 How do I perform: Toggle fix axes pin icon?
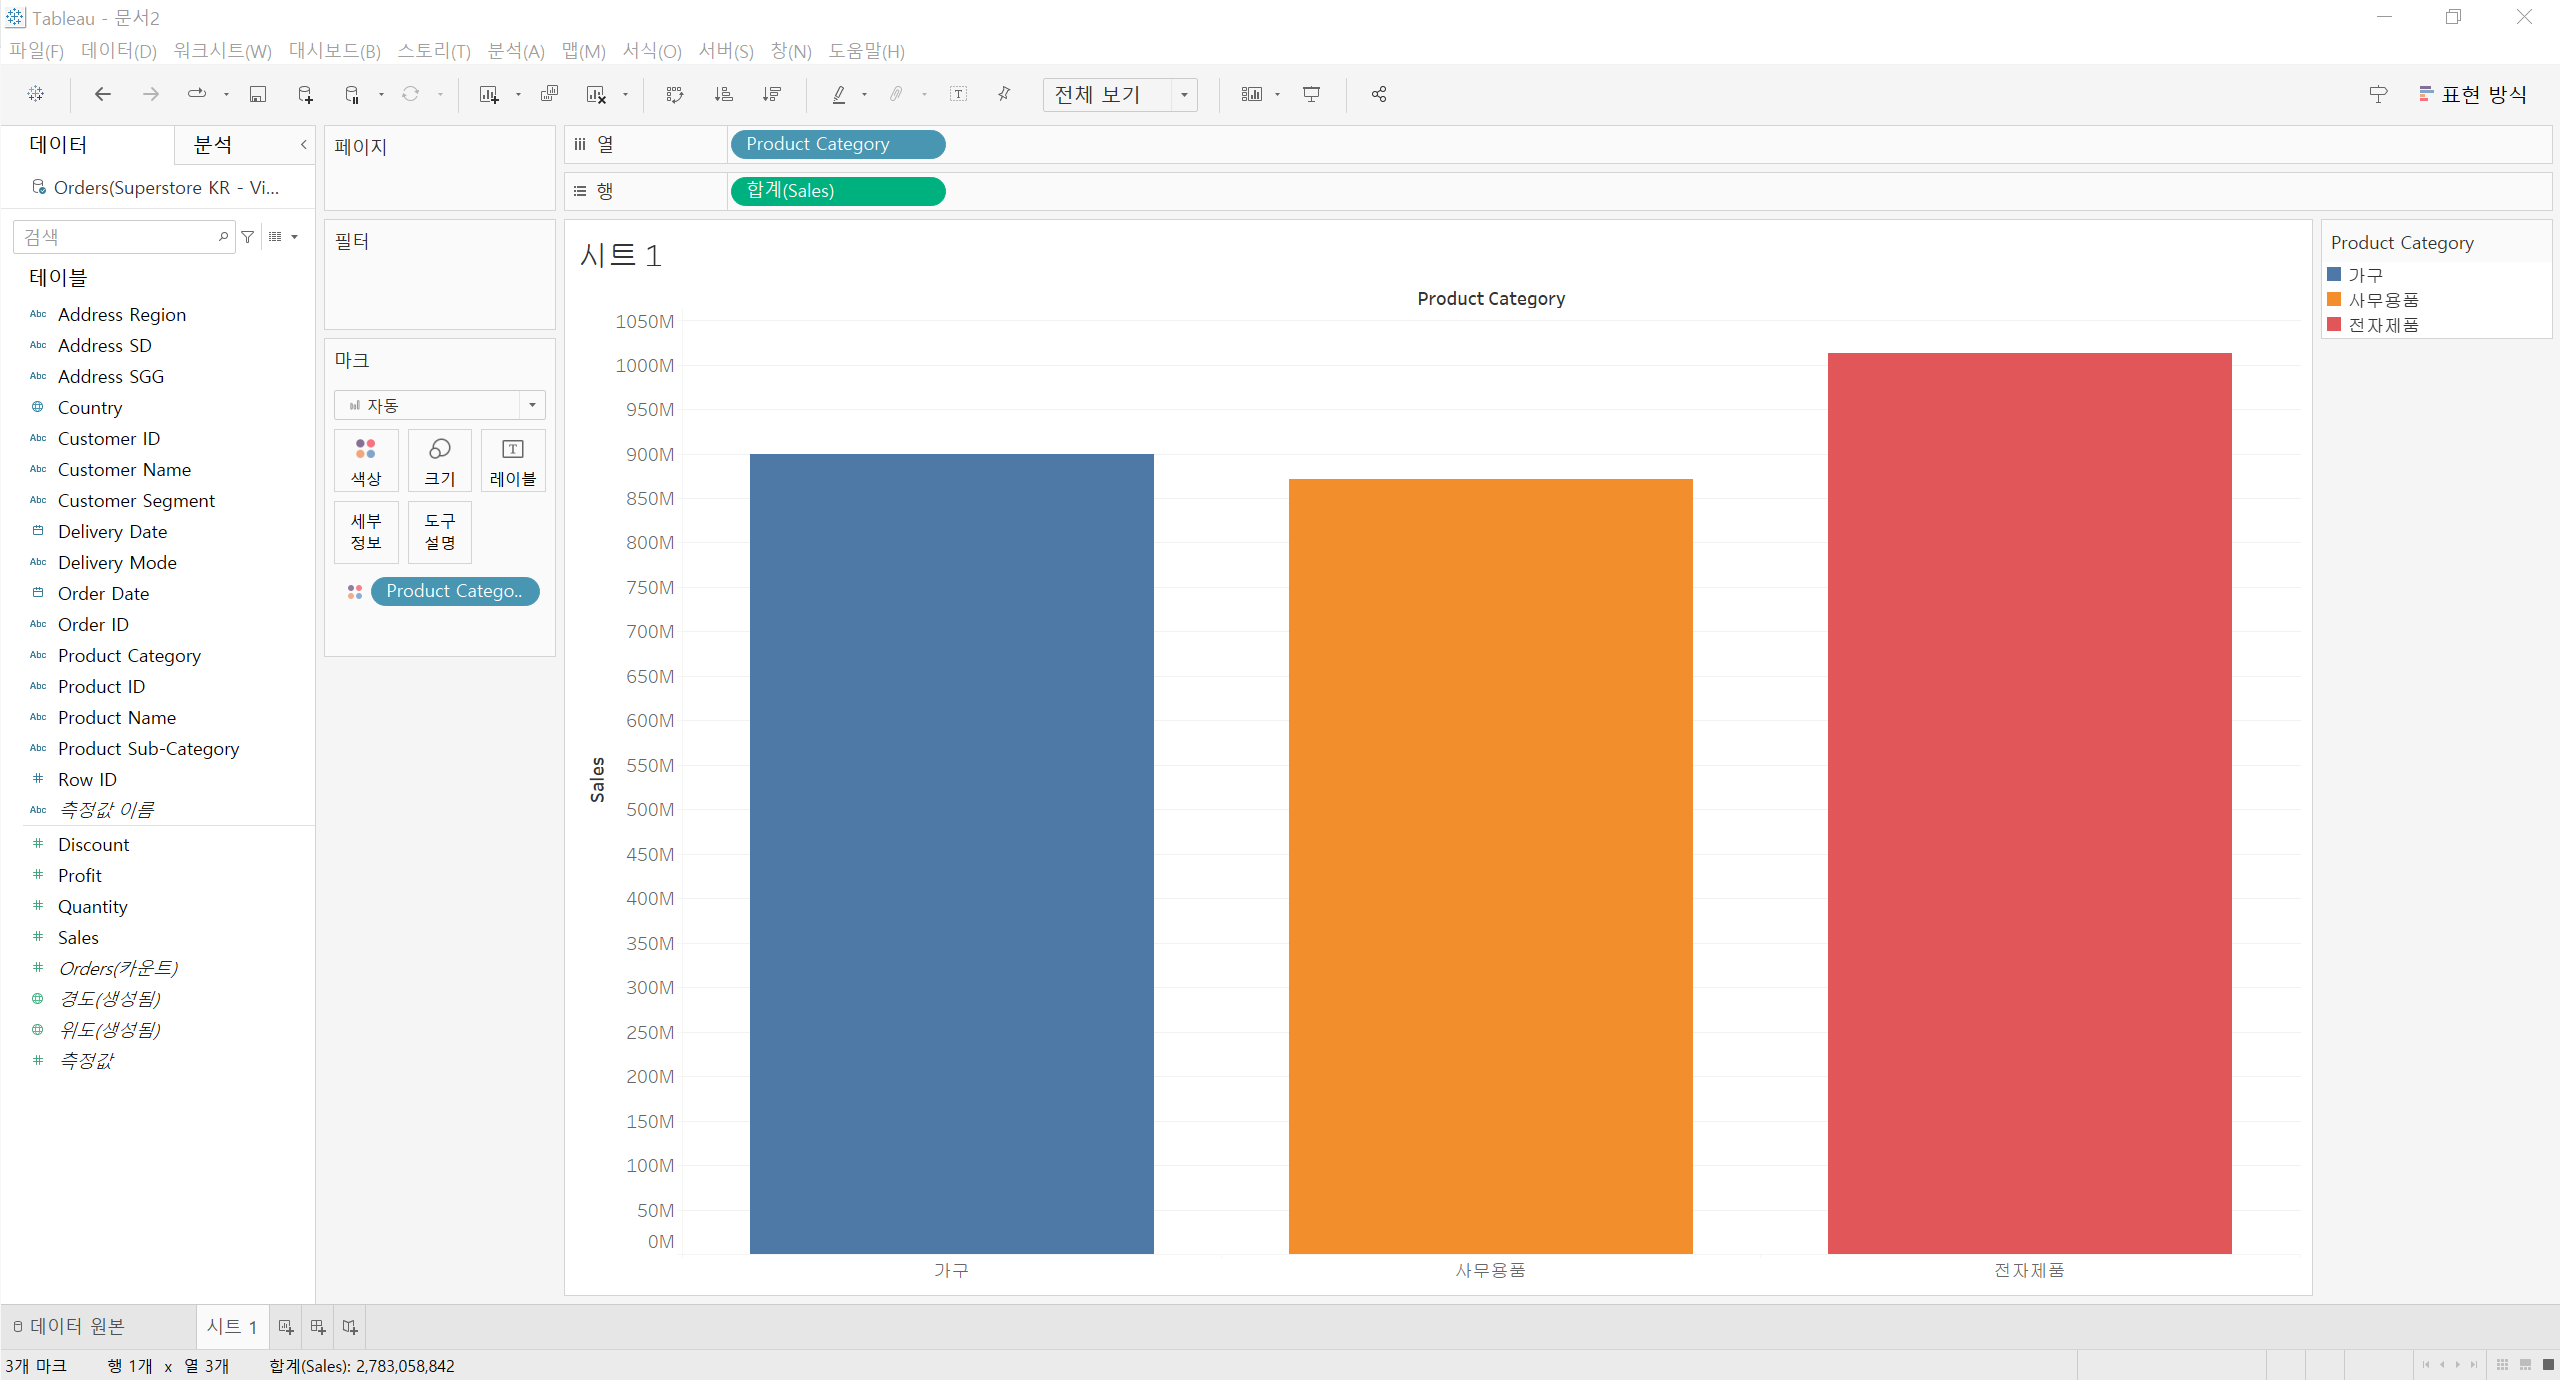(x=1004, y=94)
